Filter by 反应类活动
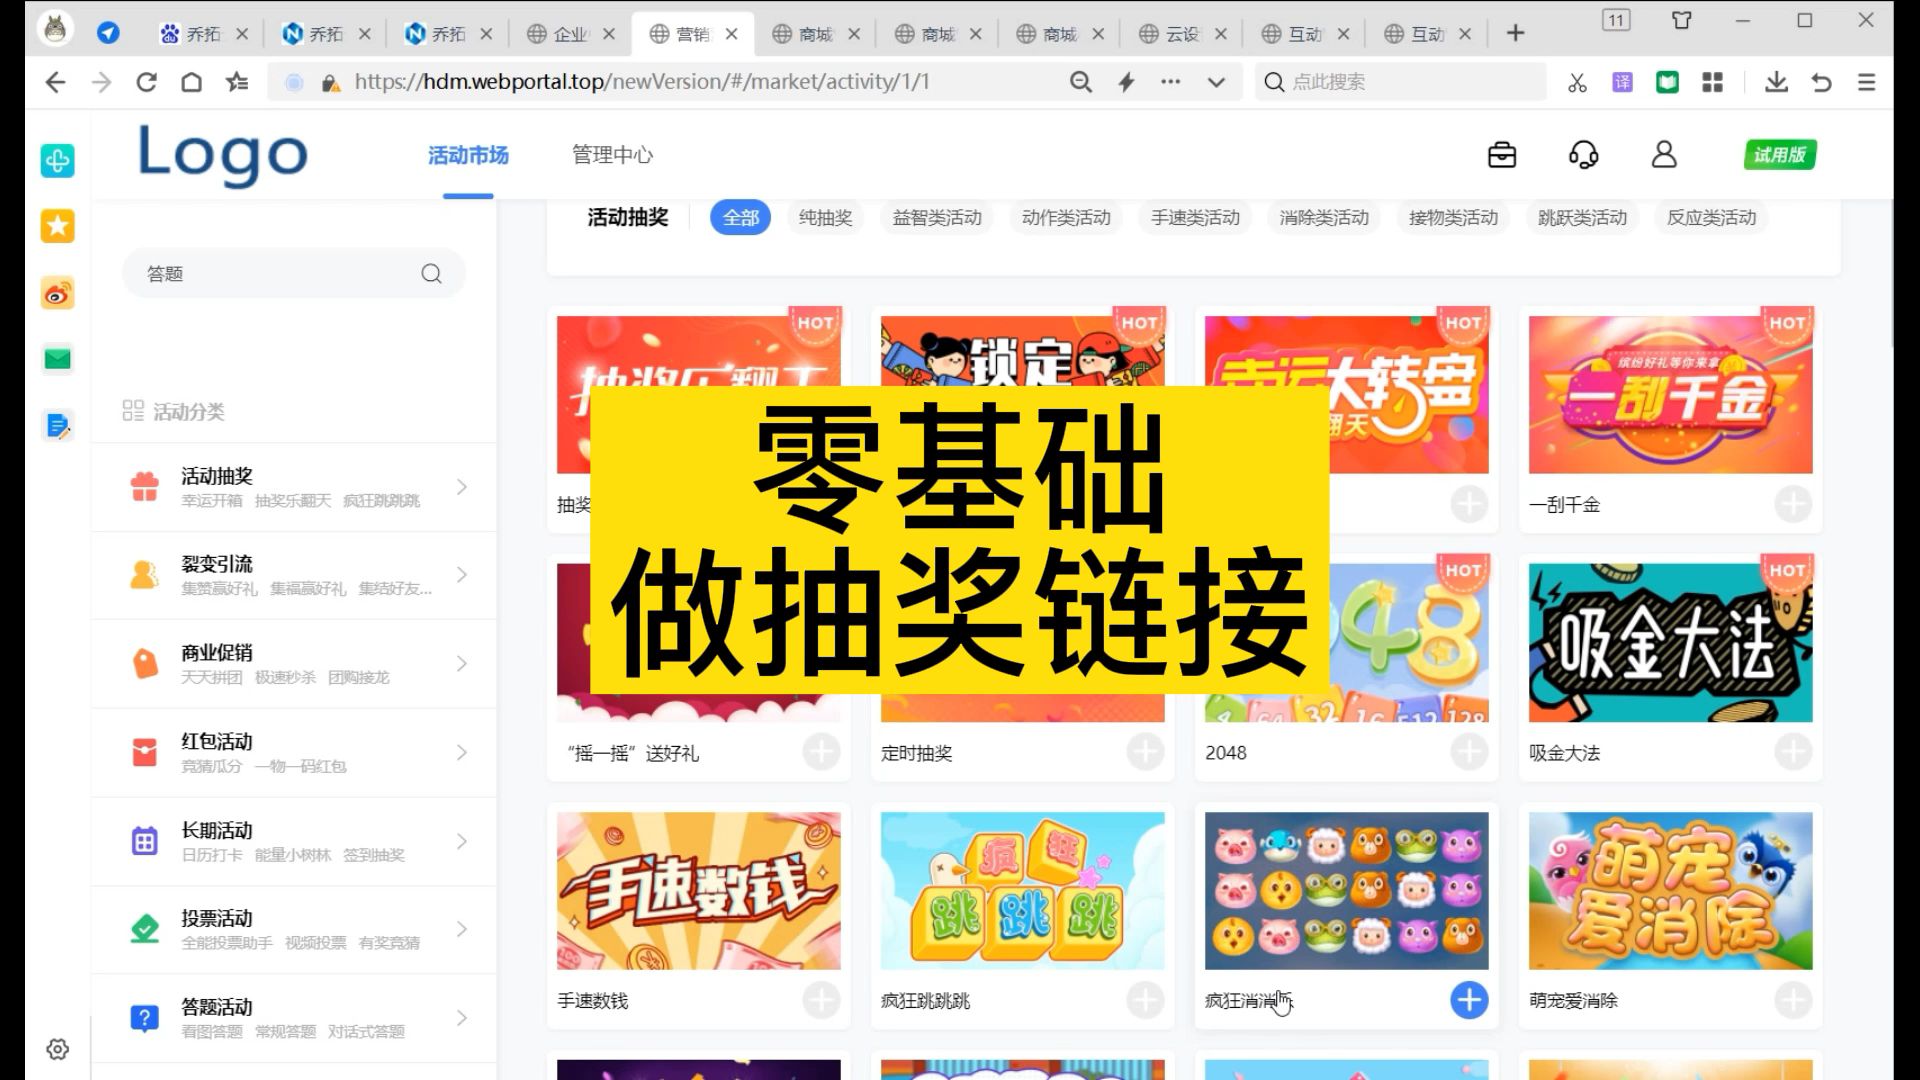Viewport: 1920px width, 1080px height. pos(1711,218)
